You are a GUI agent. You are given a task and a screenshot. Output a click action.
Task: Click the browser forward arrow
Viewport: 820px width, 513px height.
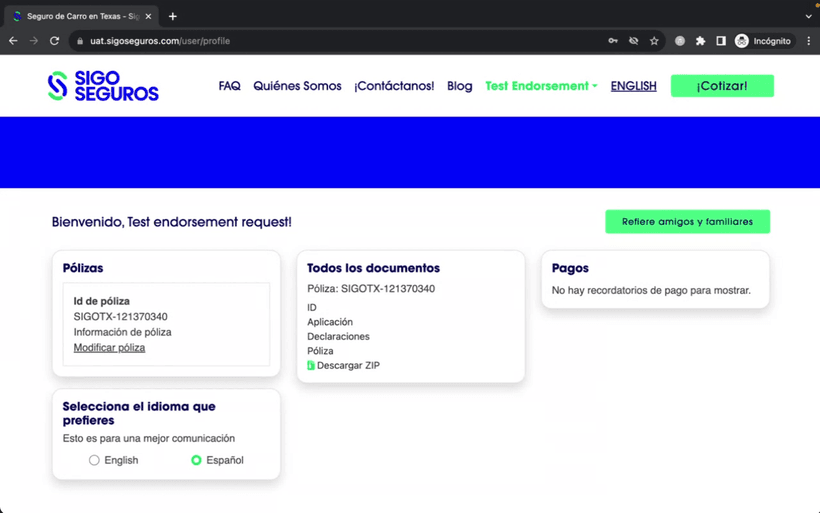[x=34, y=41]
